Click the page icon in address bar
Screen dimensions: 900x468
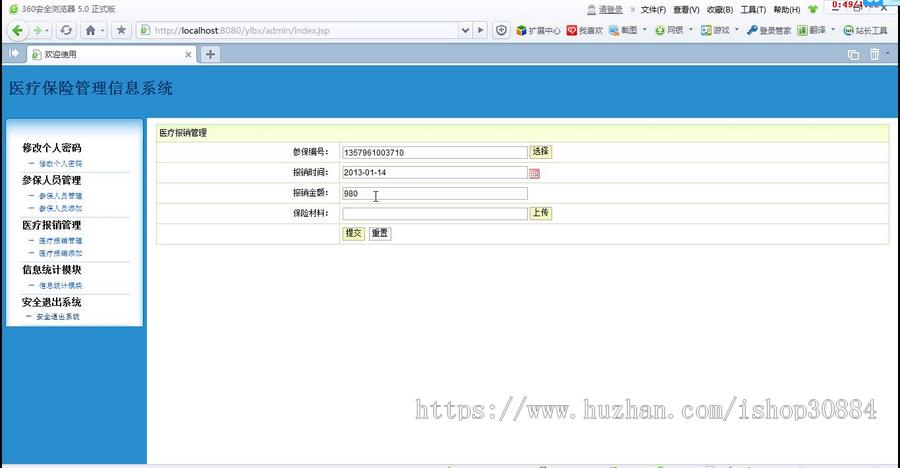(145, 30)
